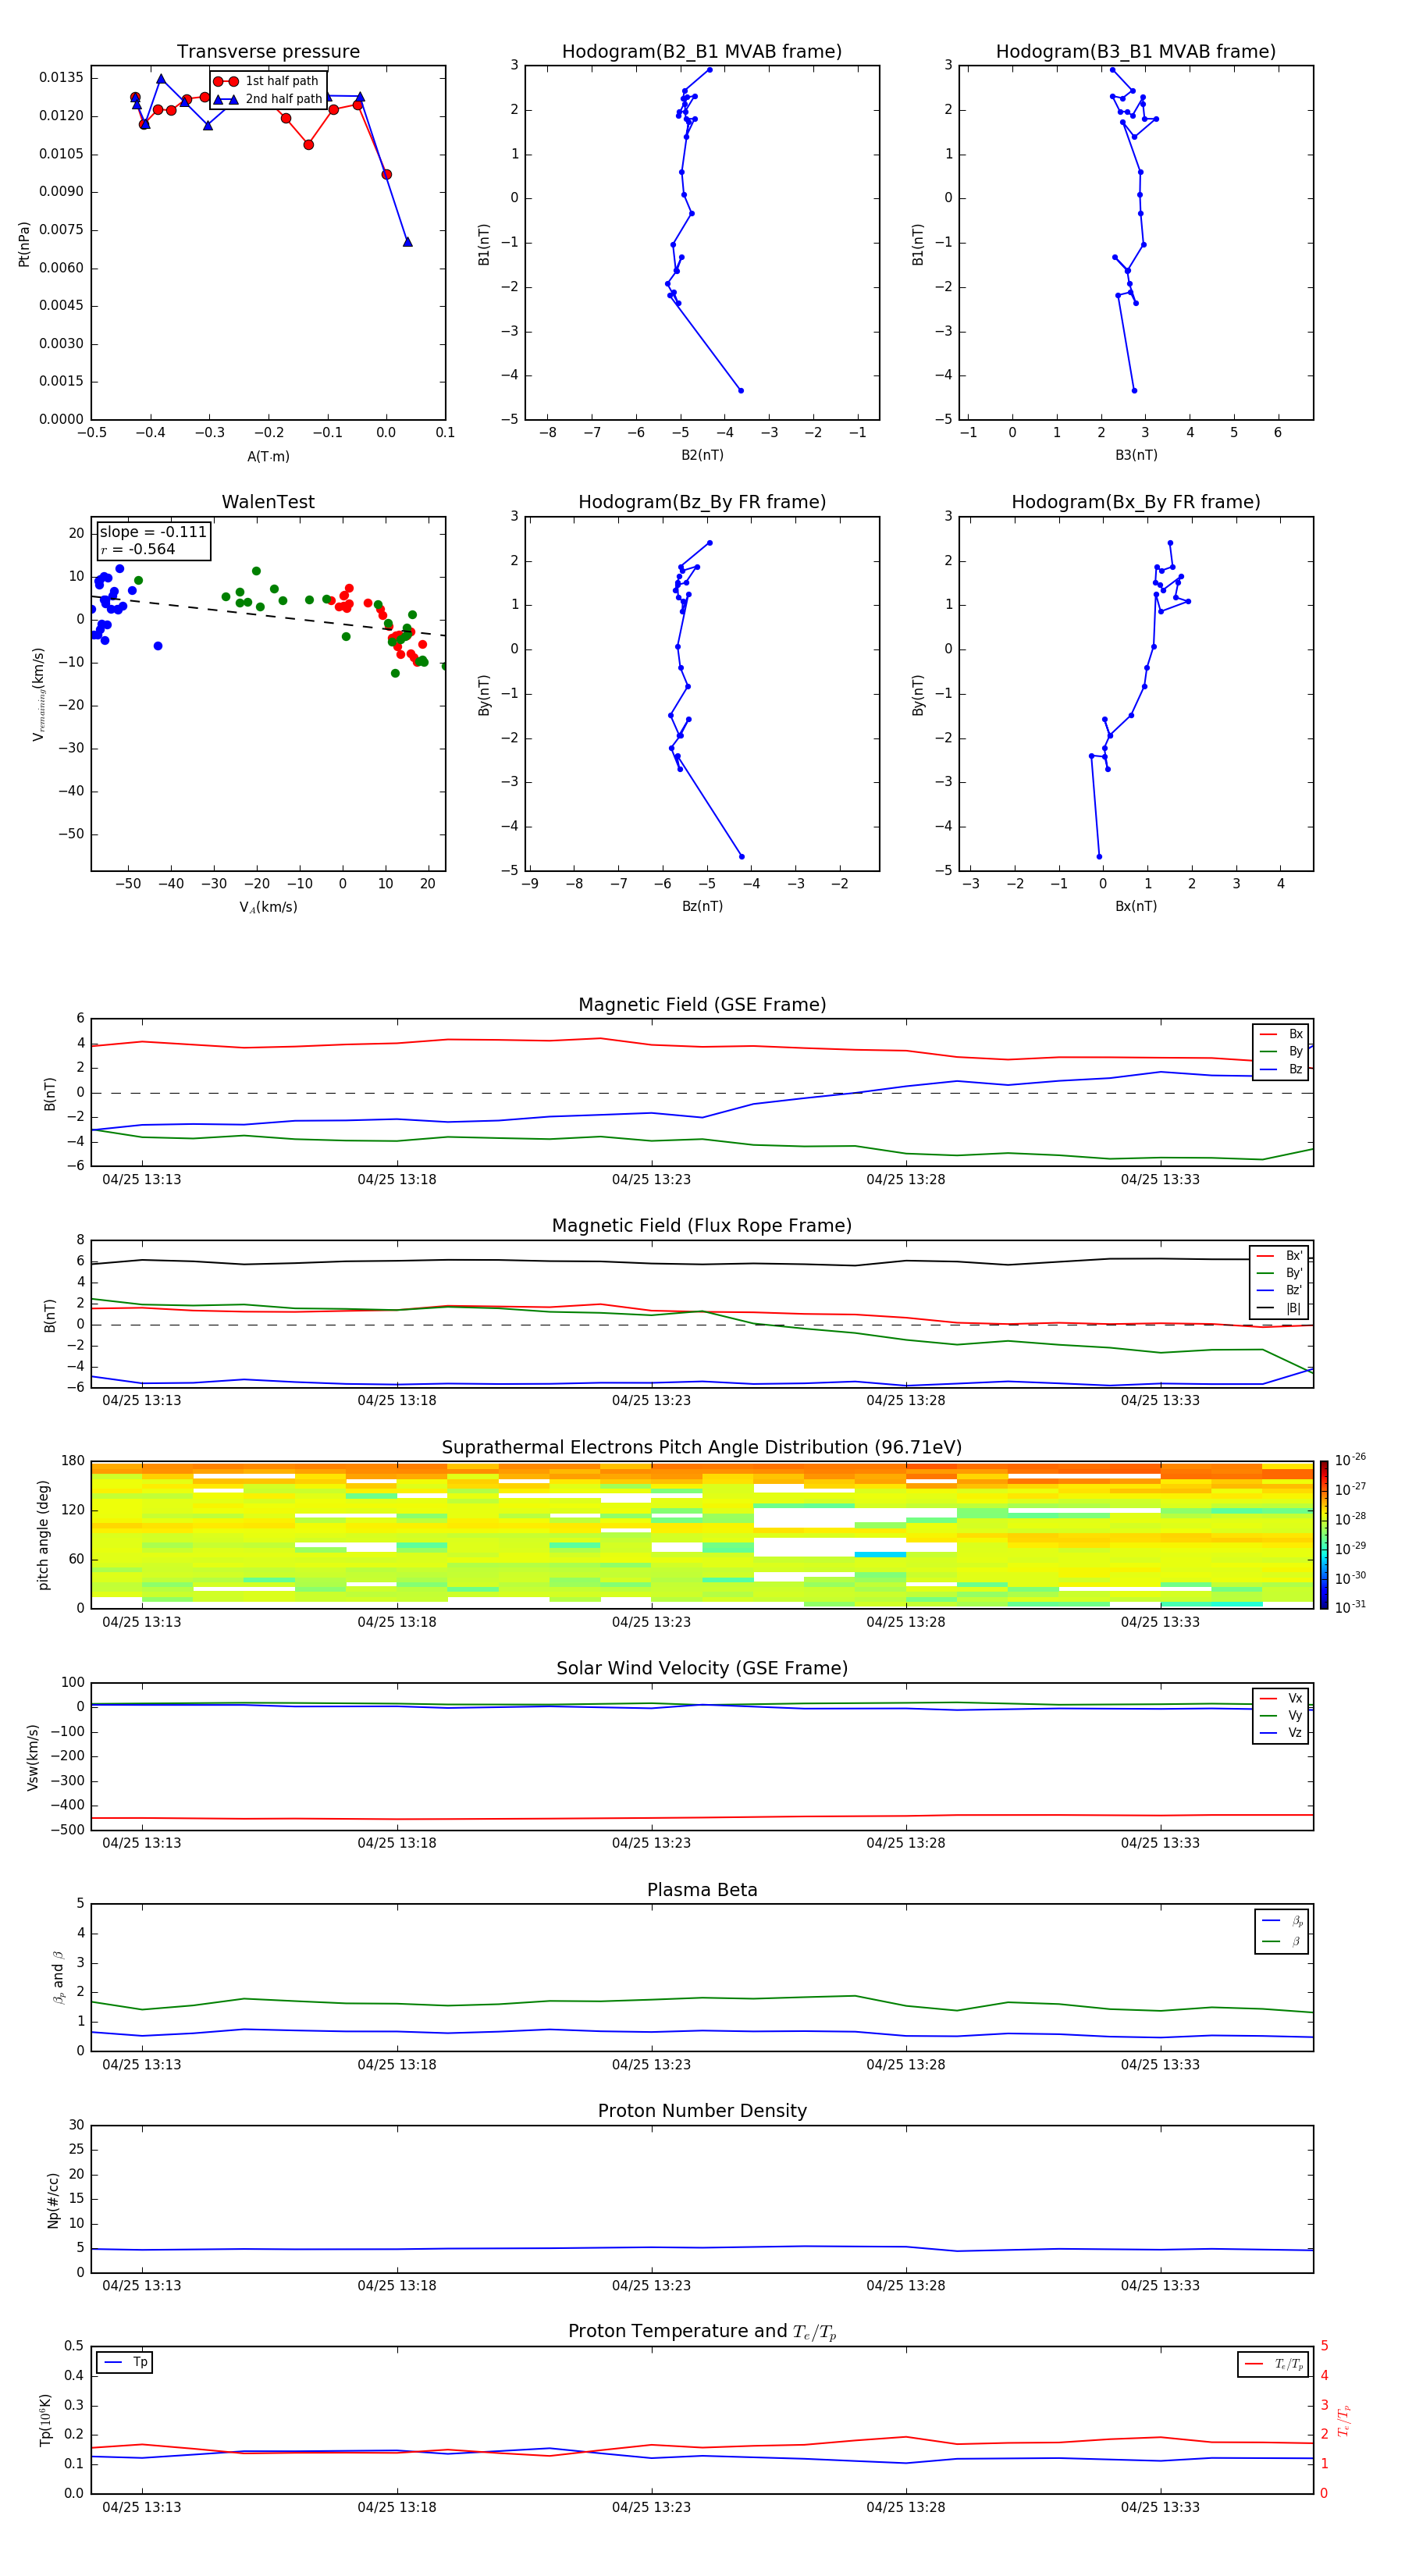Click '04/25 13:13' tick under GSE magnetic field
The height and width of the screenshot is (2576, 1405).
point(142,1180)
